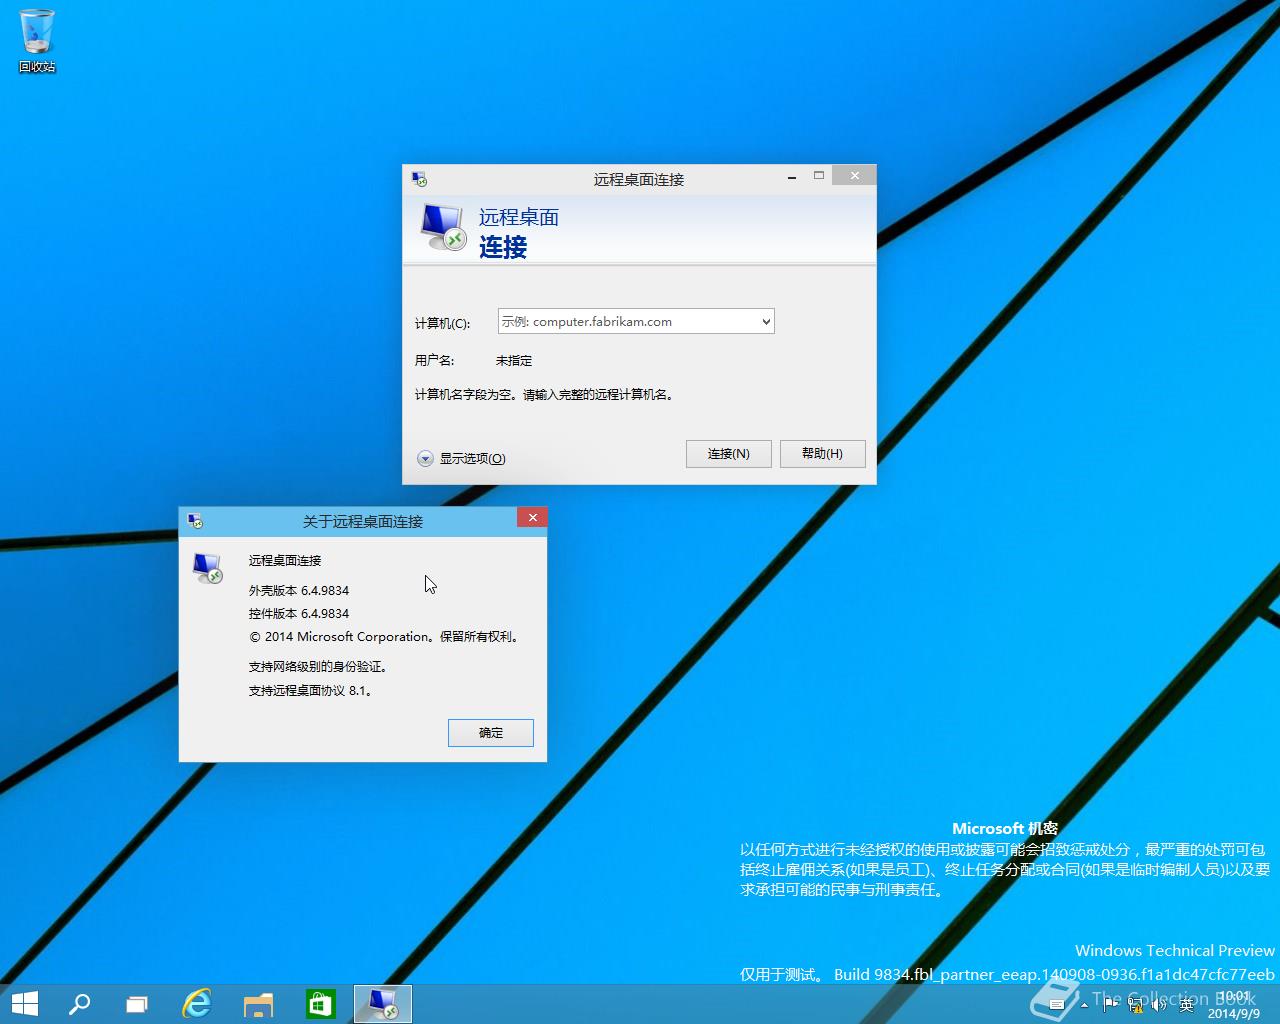Viewport: 1280px width, 1024px height.
Task: Click the 计算机名字段为空 message text
Action: pyautogui.click(x=546, y=395)
